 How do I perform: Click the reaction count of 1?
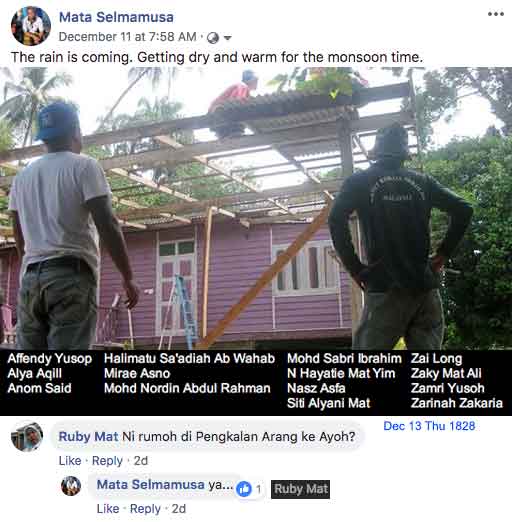point(258,489)
